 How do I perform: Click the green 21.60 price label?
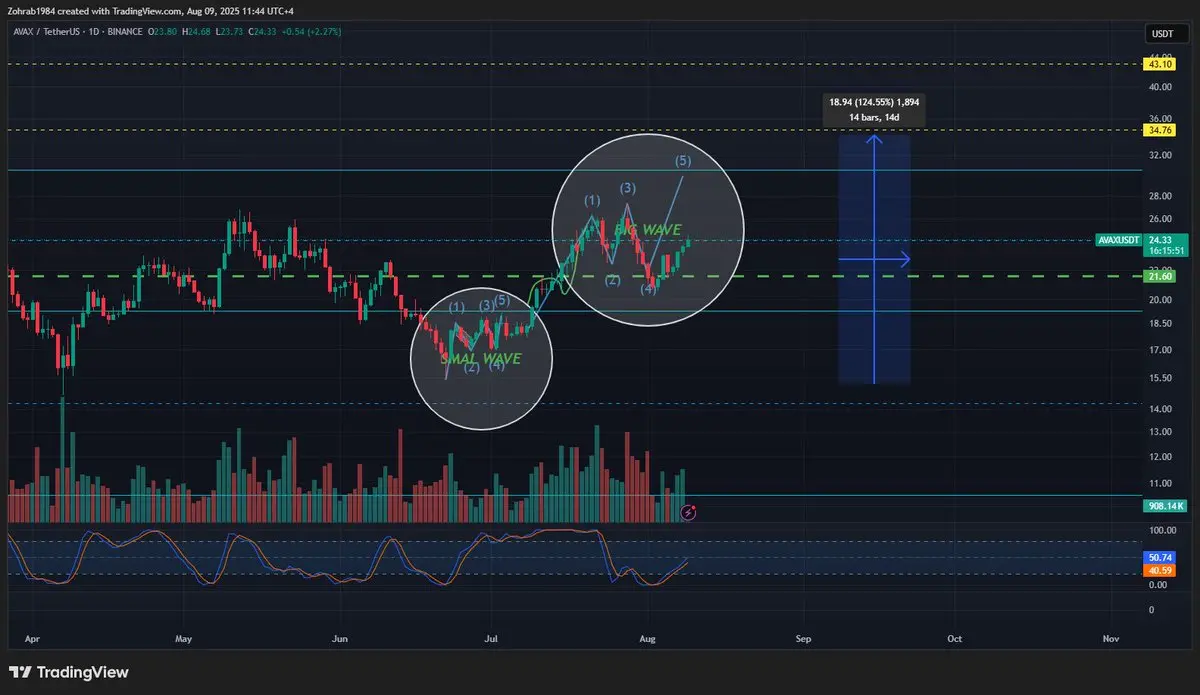tap(1160, 276)
